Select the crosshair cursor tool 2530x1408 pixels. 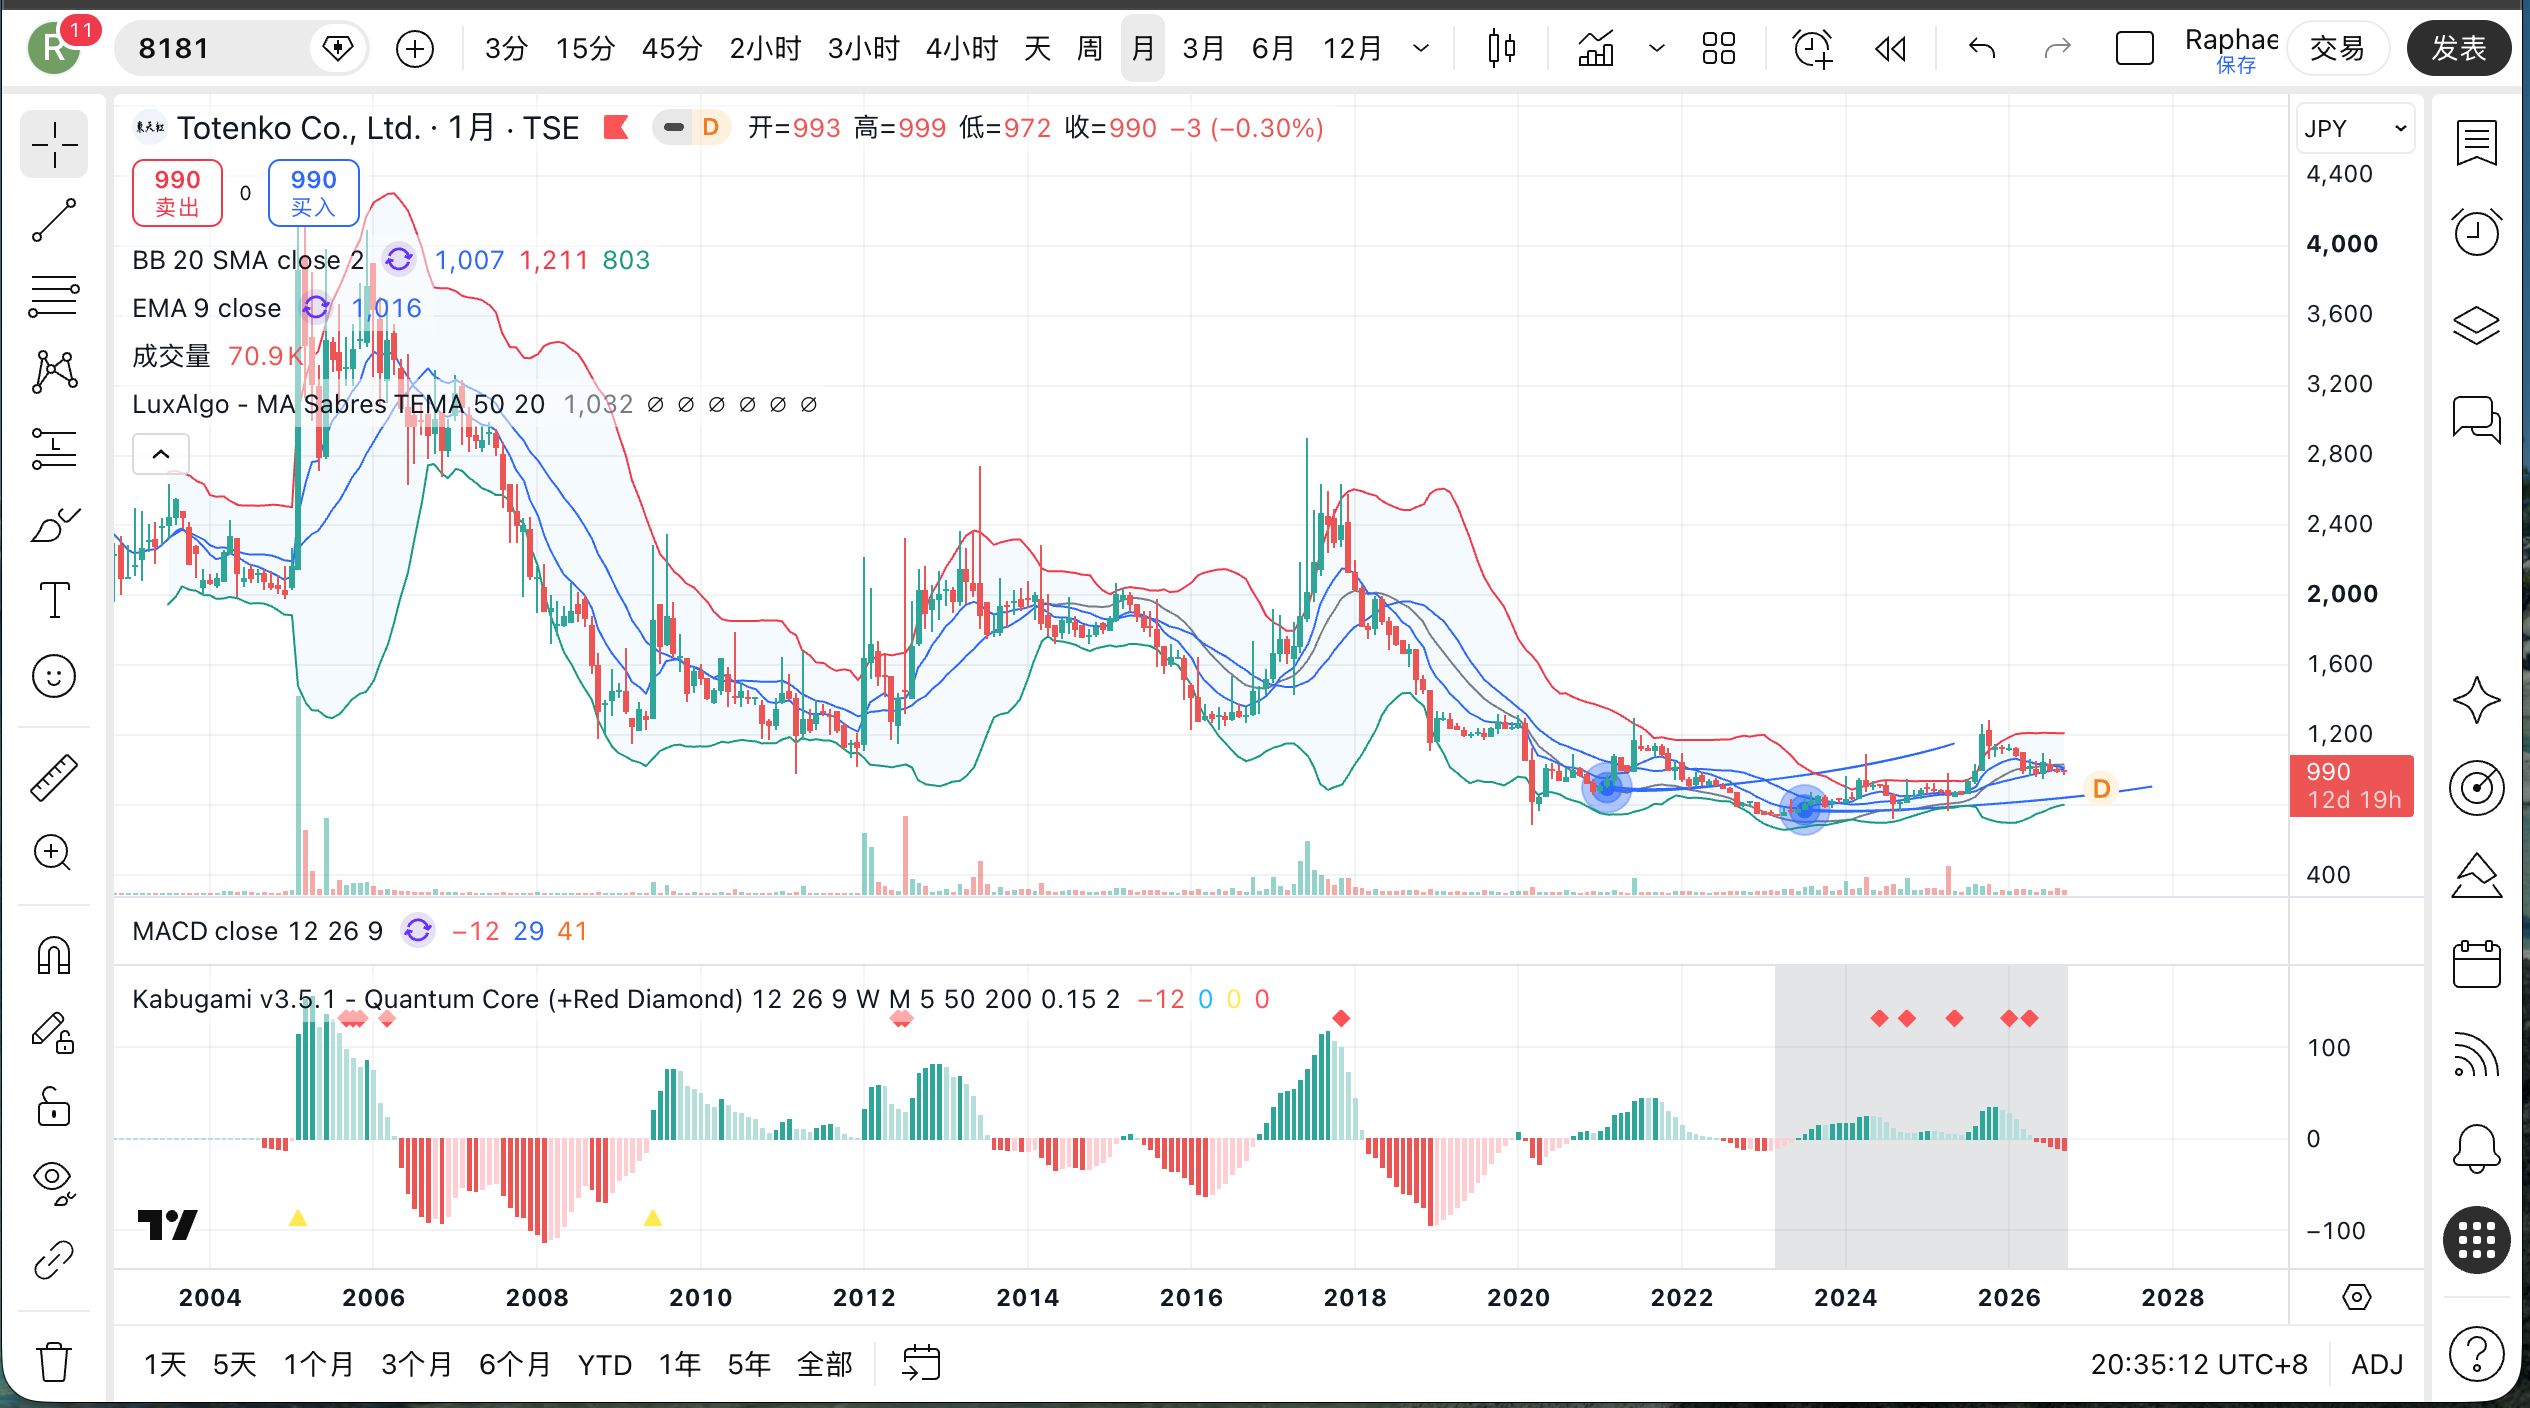coord(54,145)
